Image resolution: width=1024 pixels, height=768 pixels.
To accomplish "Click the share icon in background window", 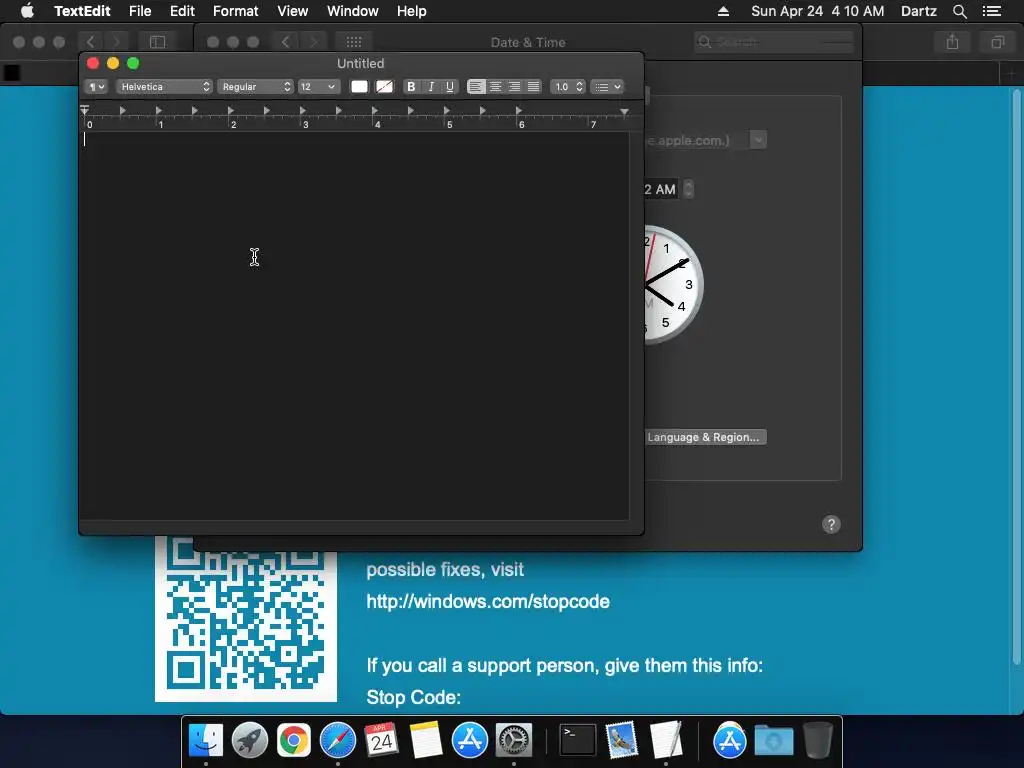I will tap(952, 42).
